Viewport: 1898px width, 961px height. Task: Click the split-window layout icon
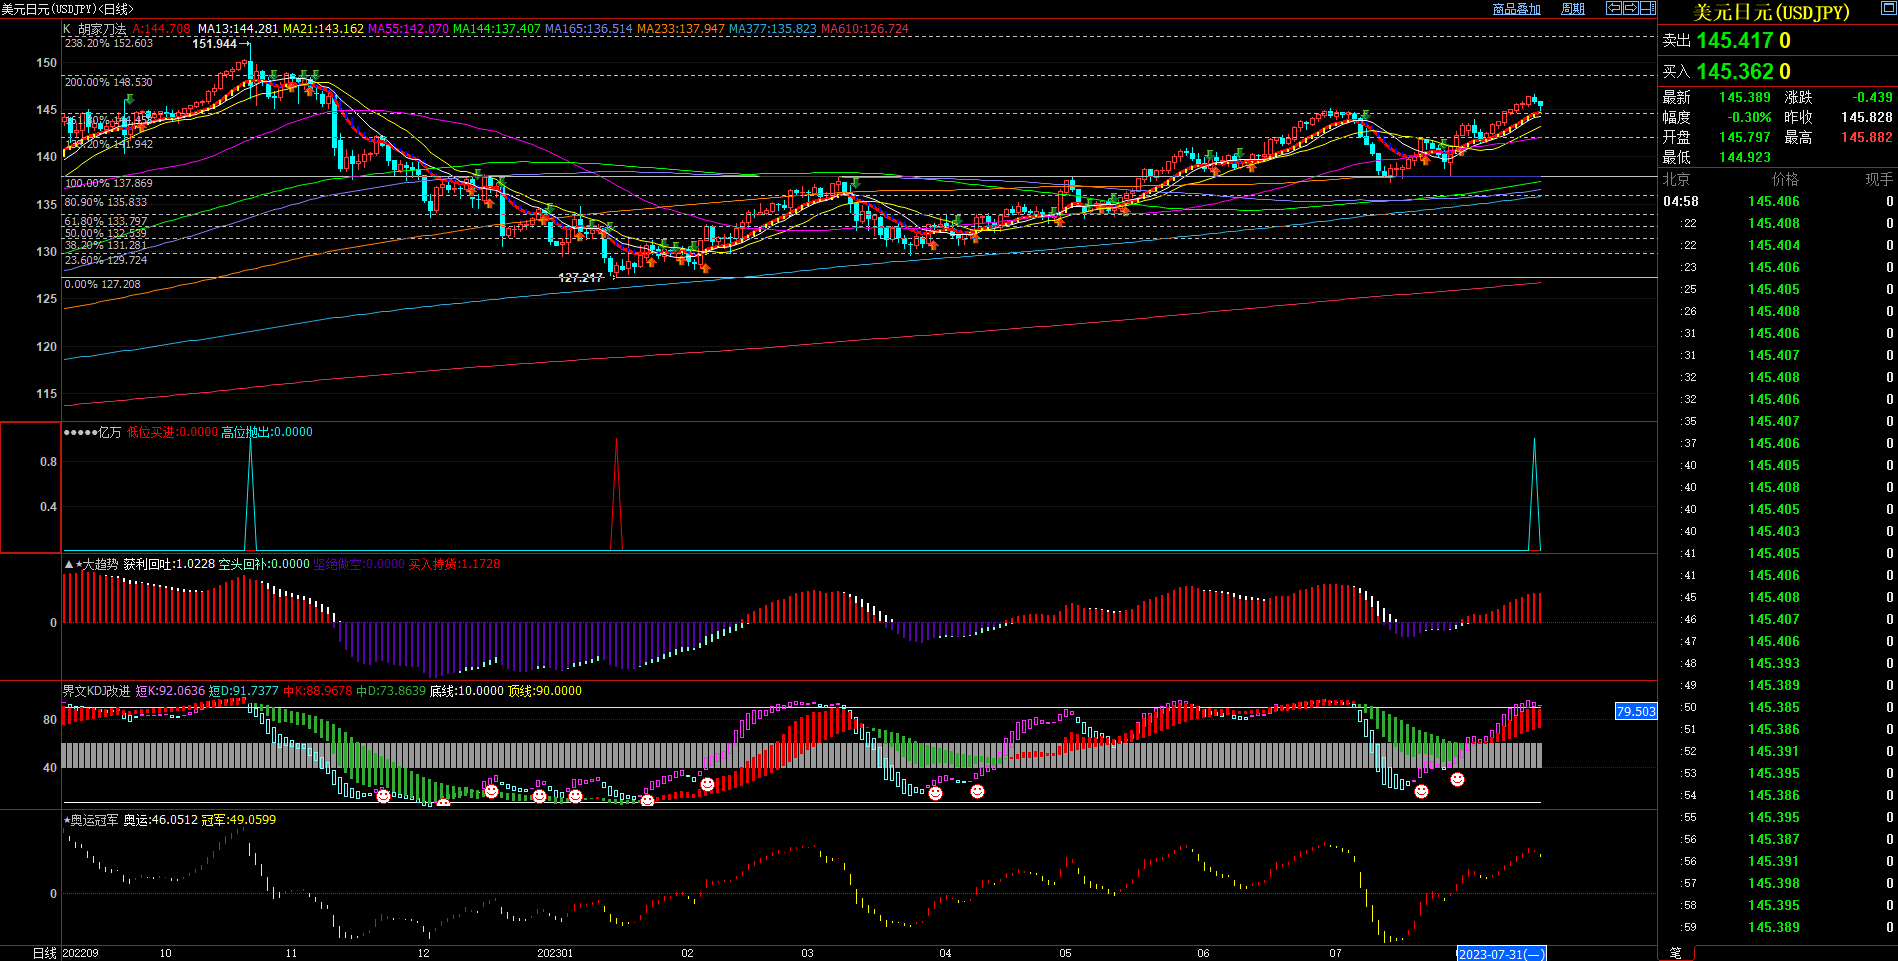1647,8
